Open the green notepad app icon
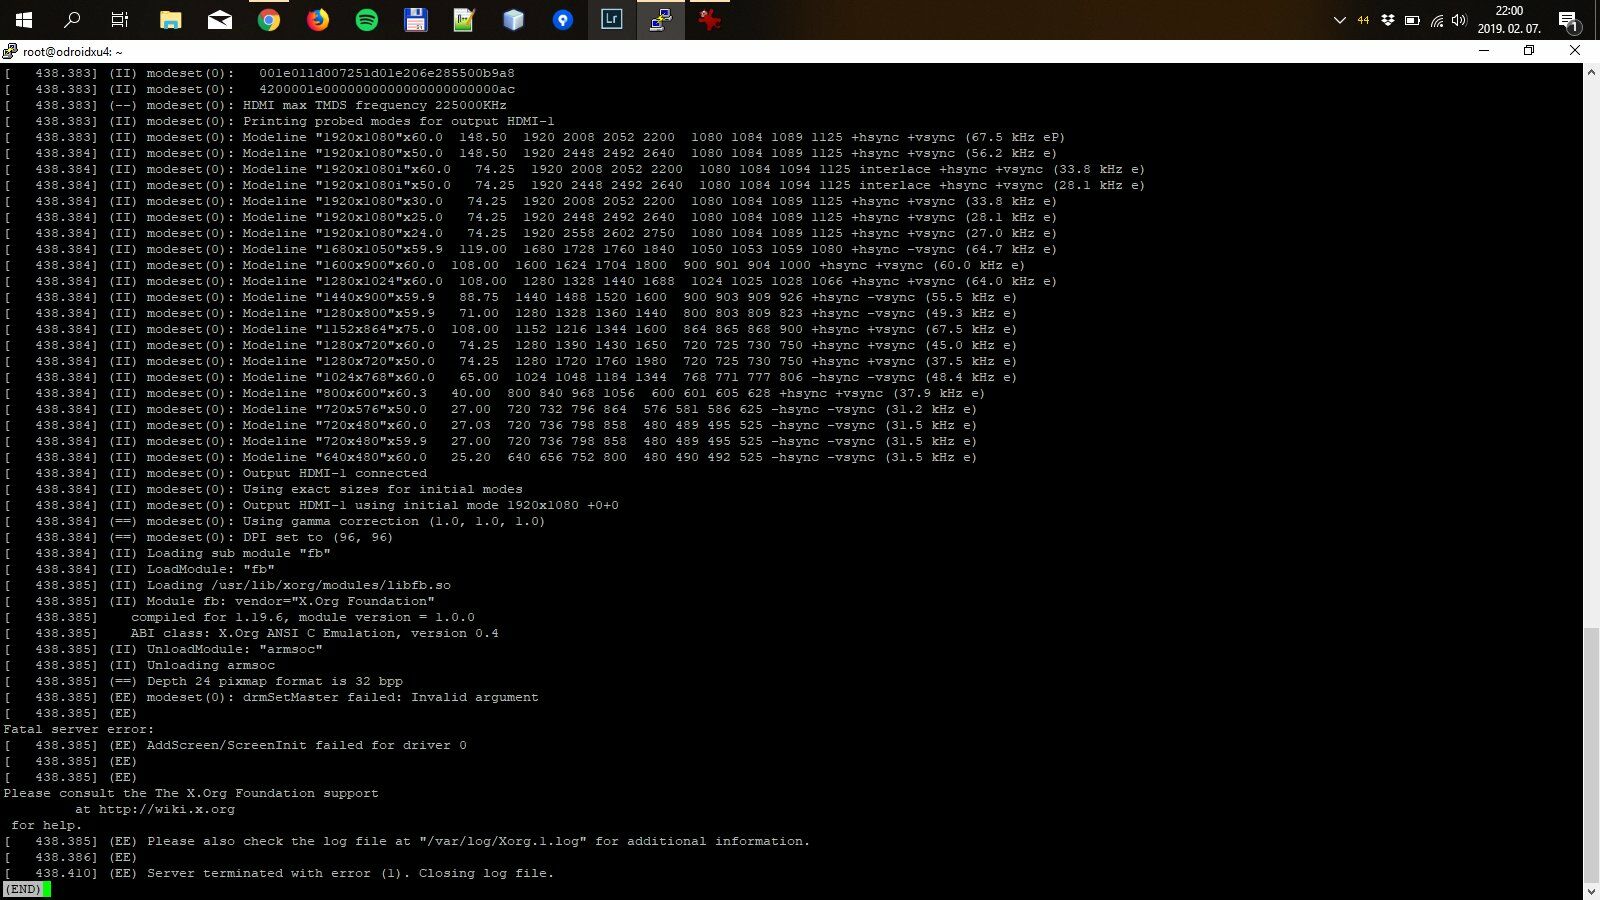Screen dimensions: 1600x900 click(465, 20)
